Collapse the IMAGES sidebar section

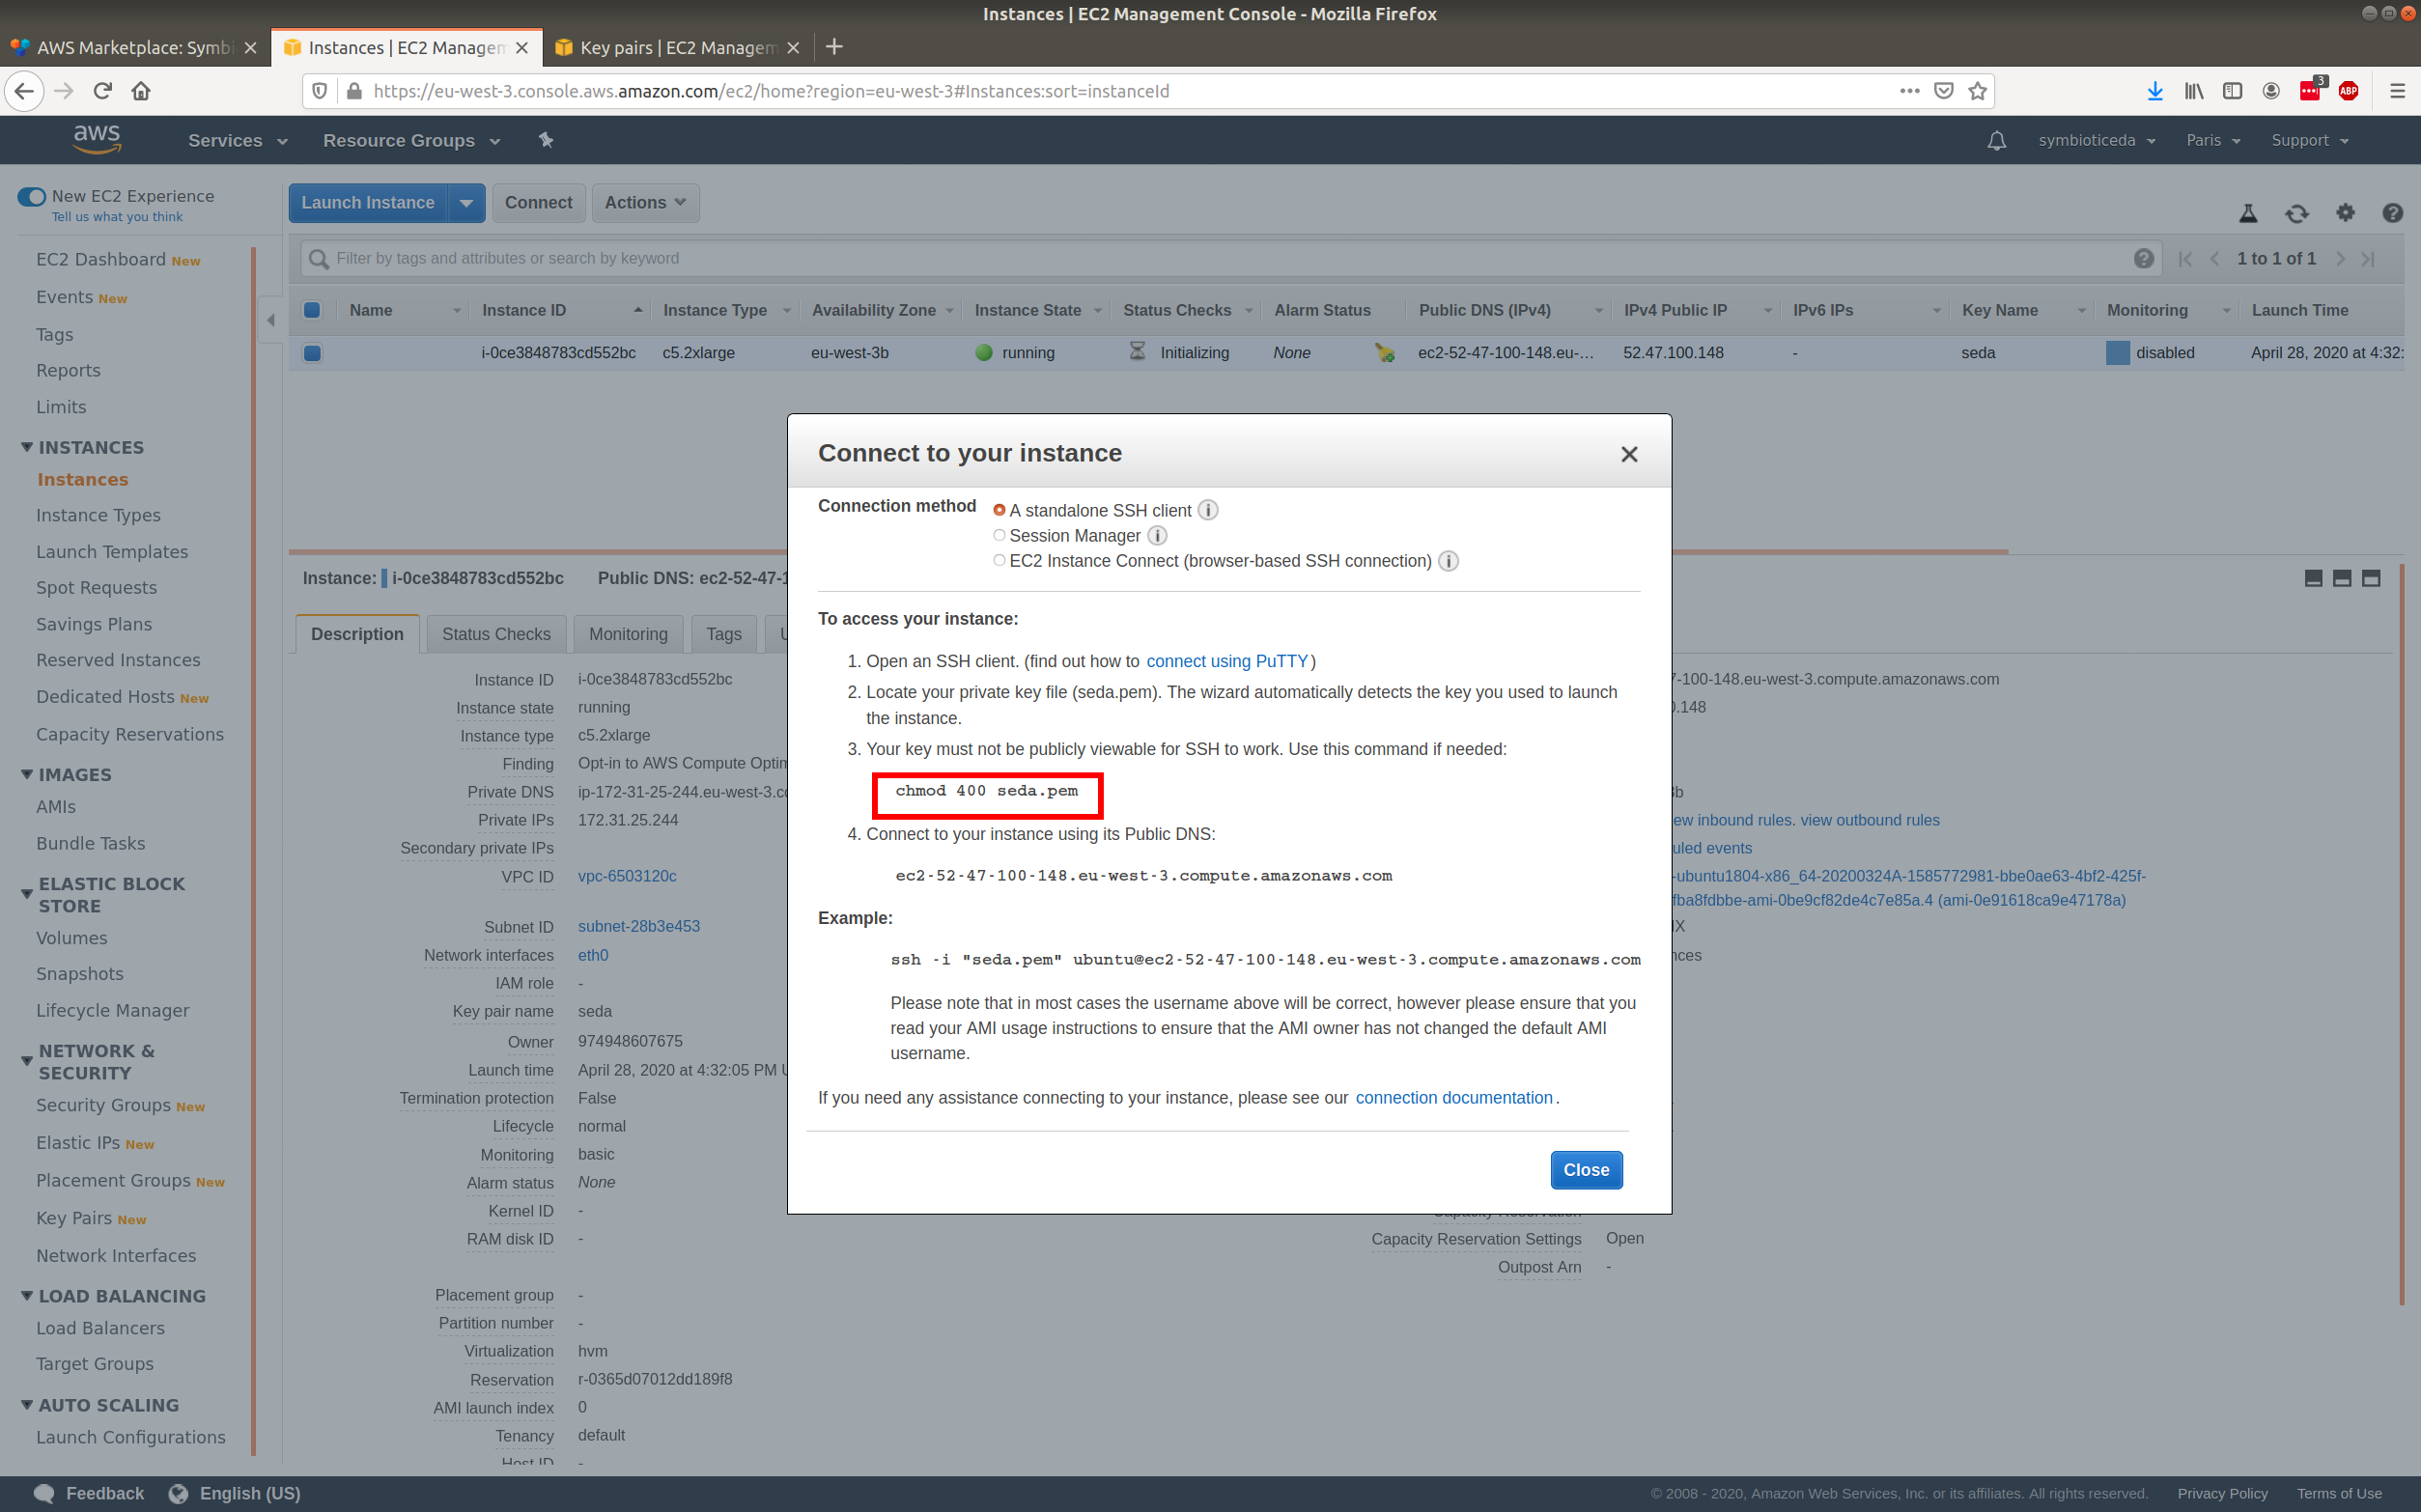click(x=27, y=774)
